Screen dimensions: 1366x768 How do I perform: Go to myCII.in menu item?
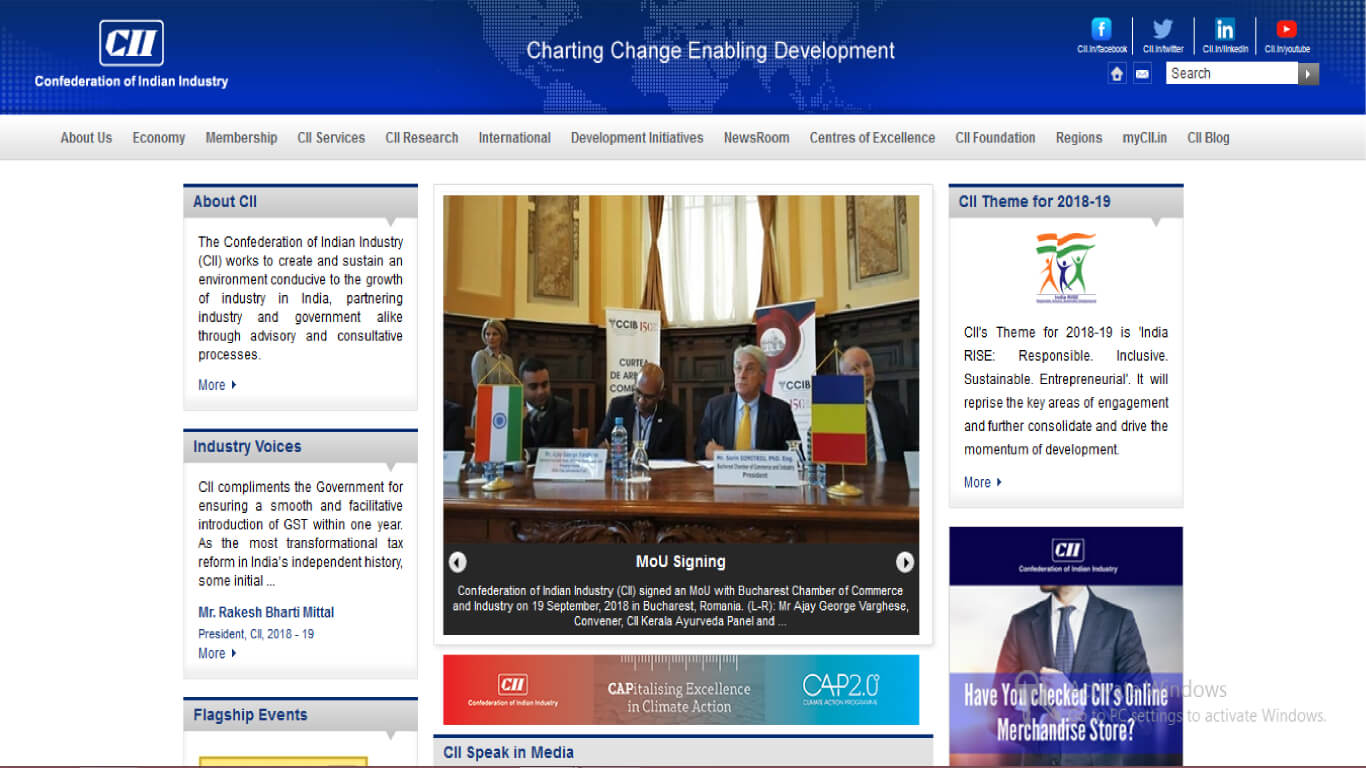coord(1144,138)
